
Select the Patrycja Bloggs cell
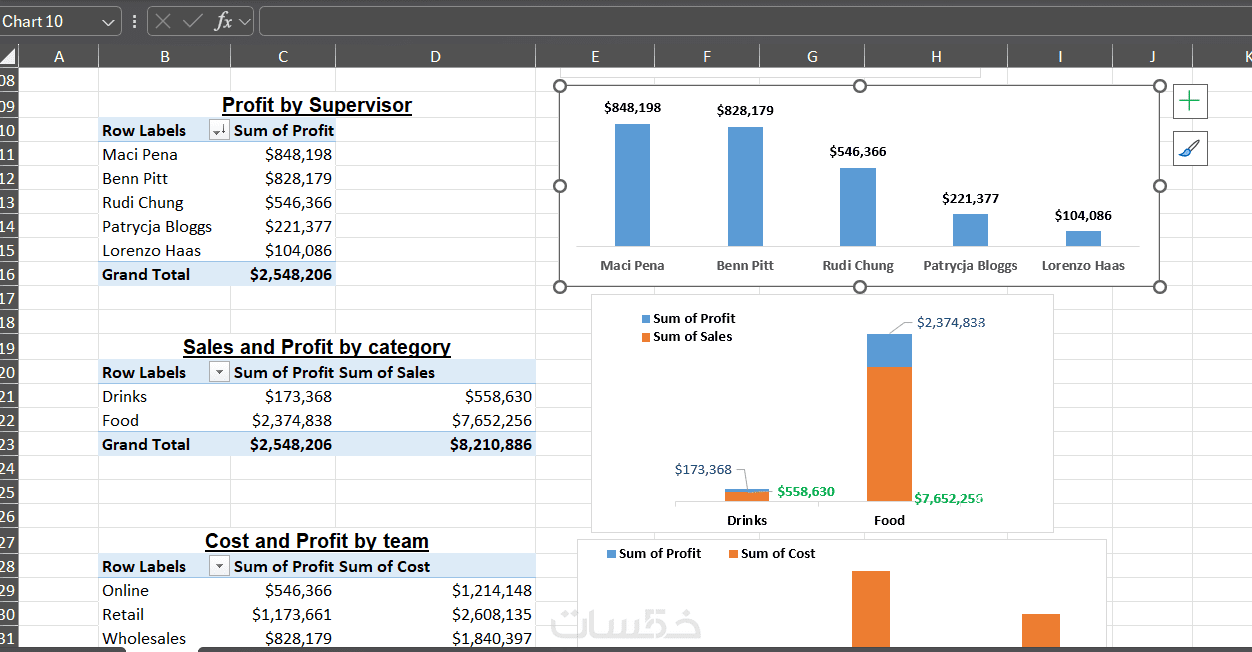pos(165,226)
